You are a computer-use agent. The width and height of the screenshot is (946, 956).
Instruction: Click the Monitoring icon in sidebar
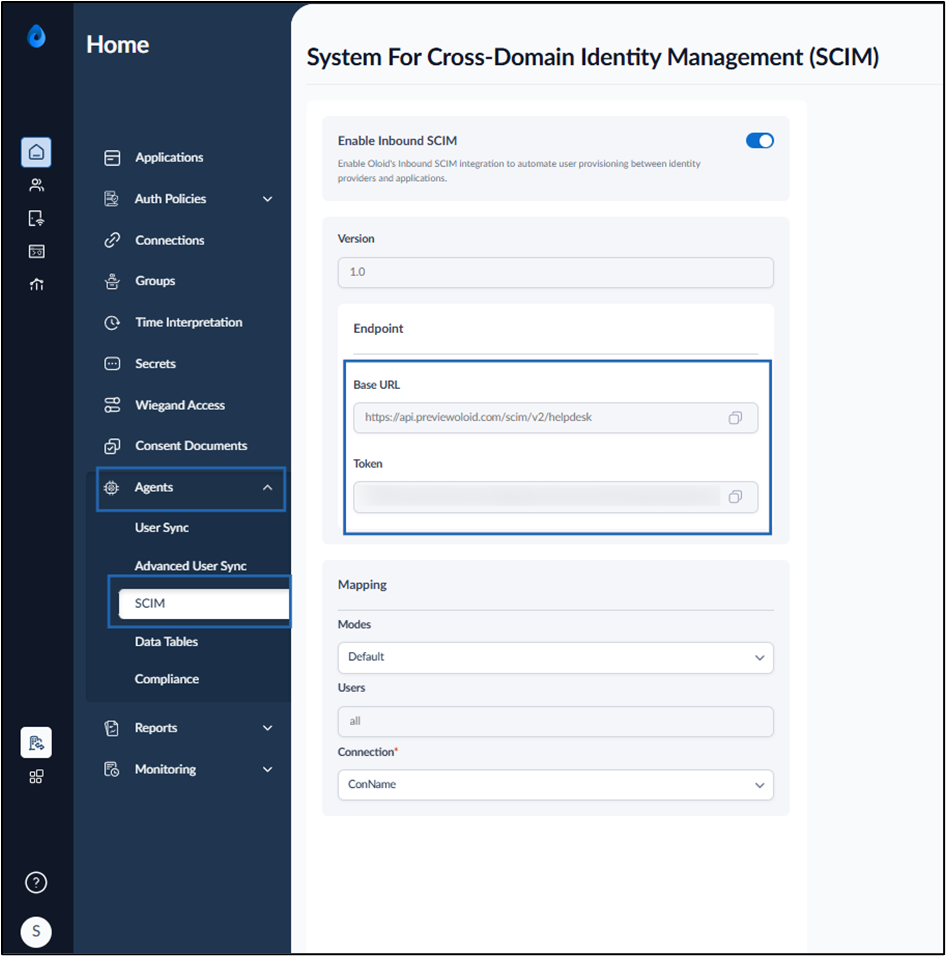click(x=112, y=769)
